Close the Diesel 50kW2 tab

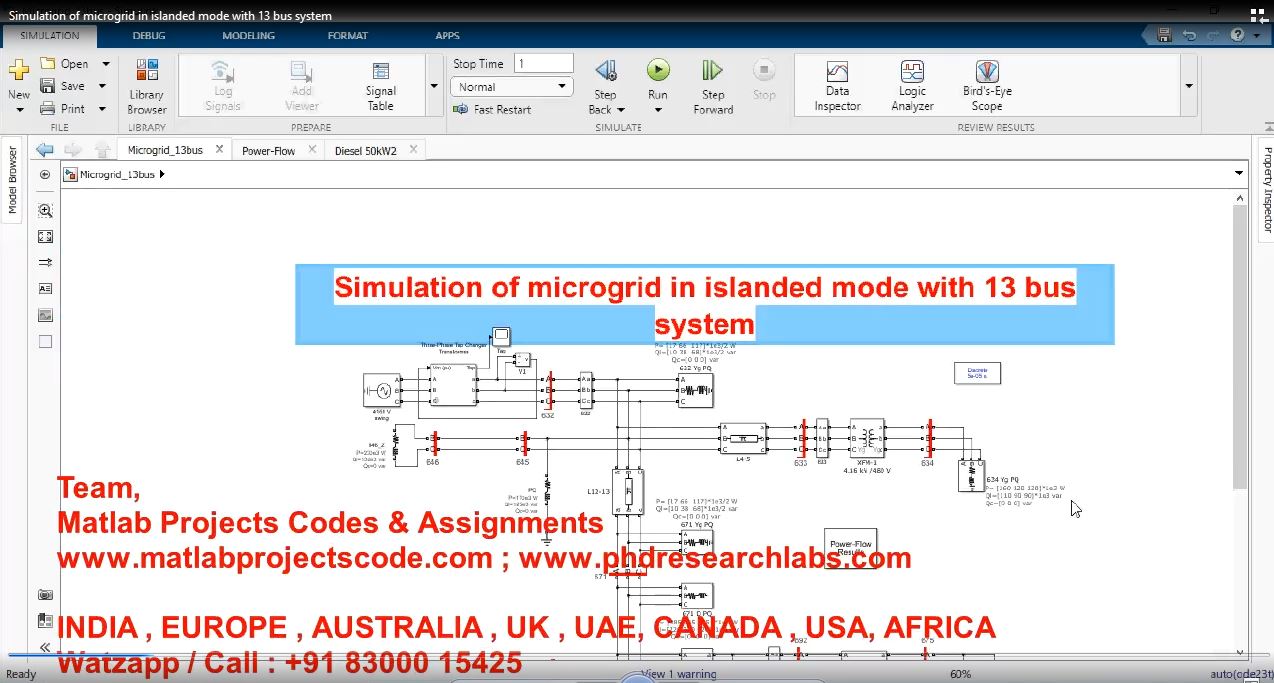coord(413,150)
